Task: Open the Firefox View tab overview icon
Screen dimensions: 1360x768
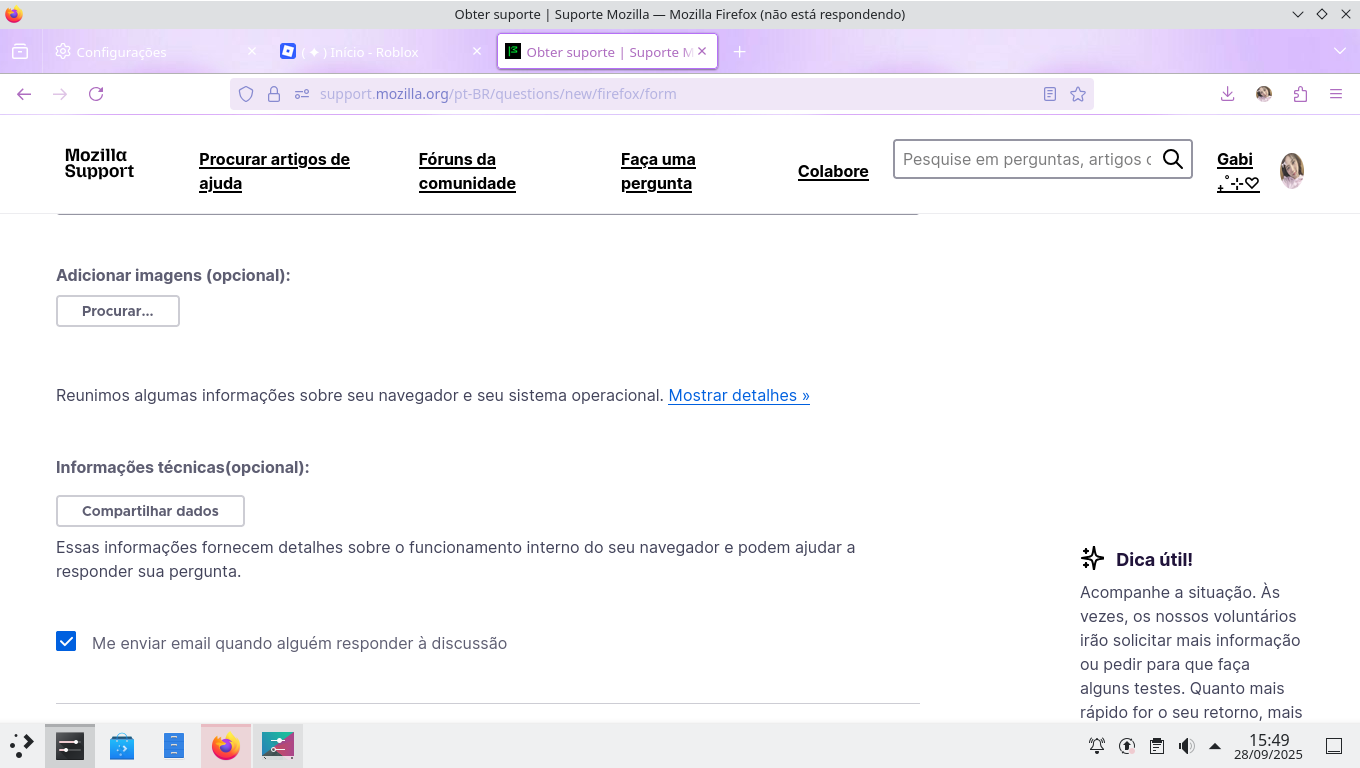Action: click(20, 52)
